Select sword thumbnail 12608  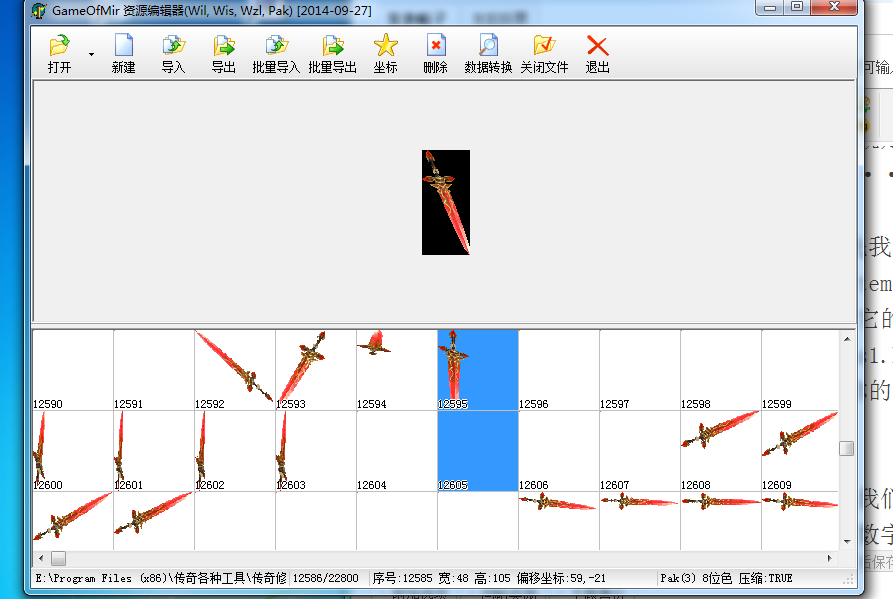pyautogui.click(x=720, y=451)
